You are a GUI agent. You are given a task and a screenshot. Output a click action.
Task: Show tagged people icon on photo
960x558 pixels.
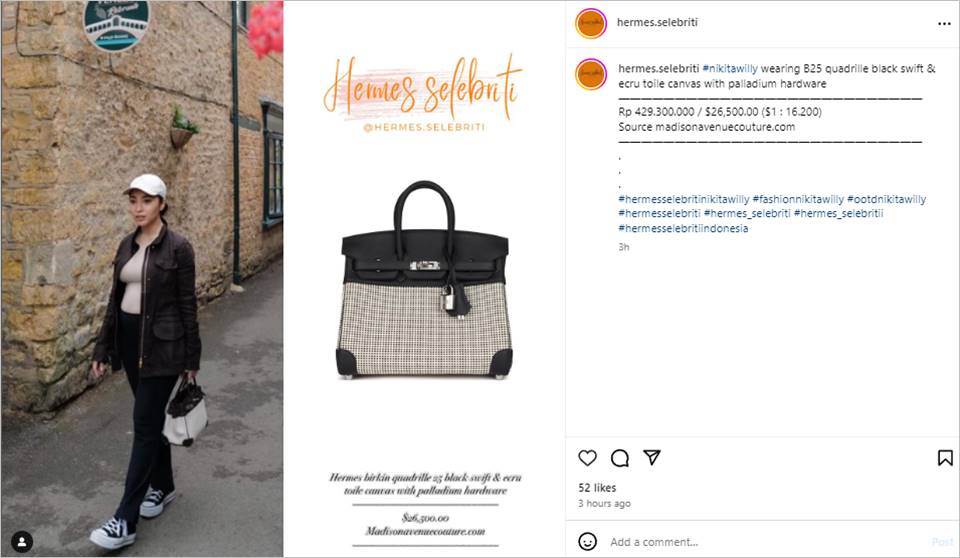[x=22, y=541]
